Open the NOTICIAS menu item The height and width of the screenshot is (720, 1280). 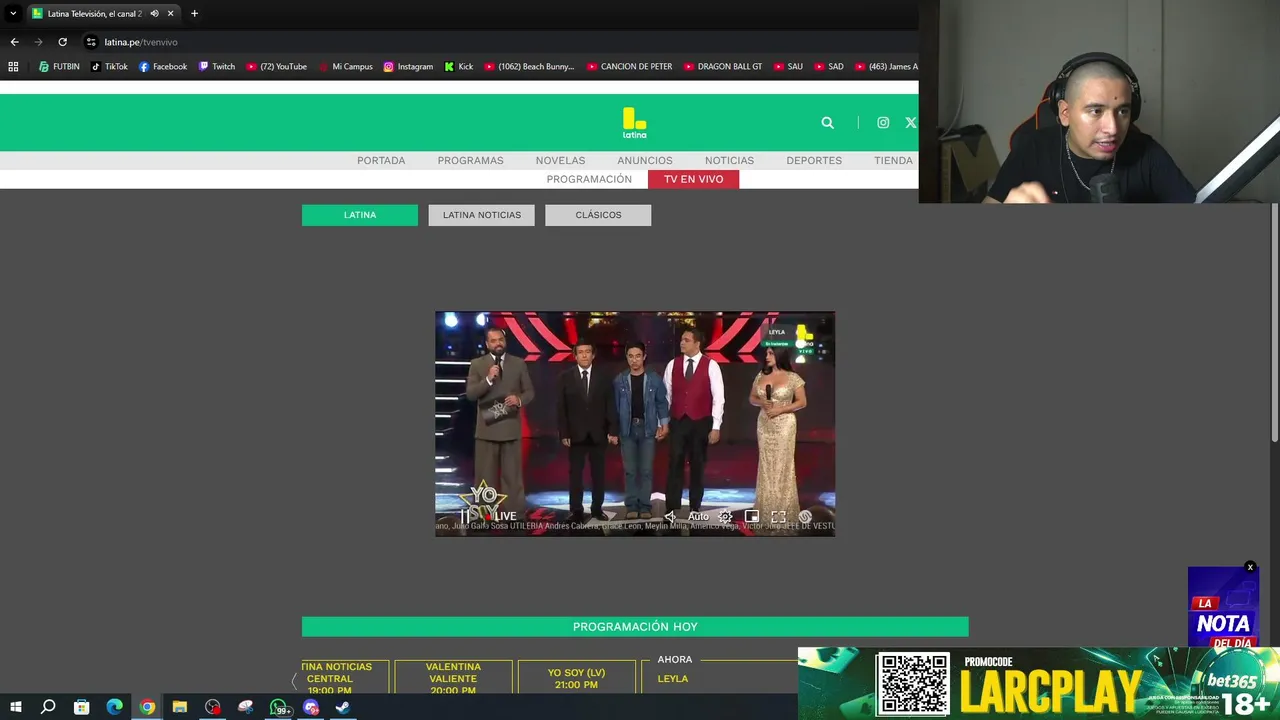729,160
